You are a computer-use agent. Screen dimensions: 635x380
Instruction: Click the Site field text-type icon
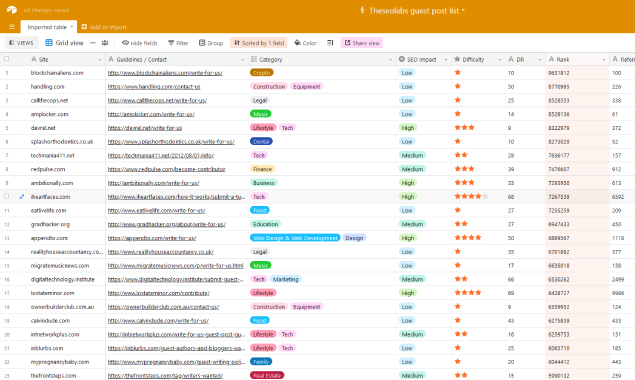point(34,59)
